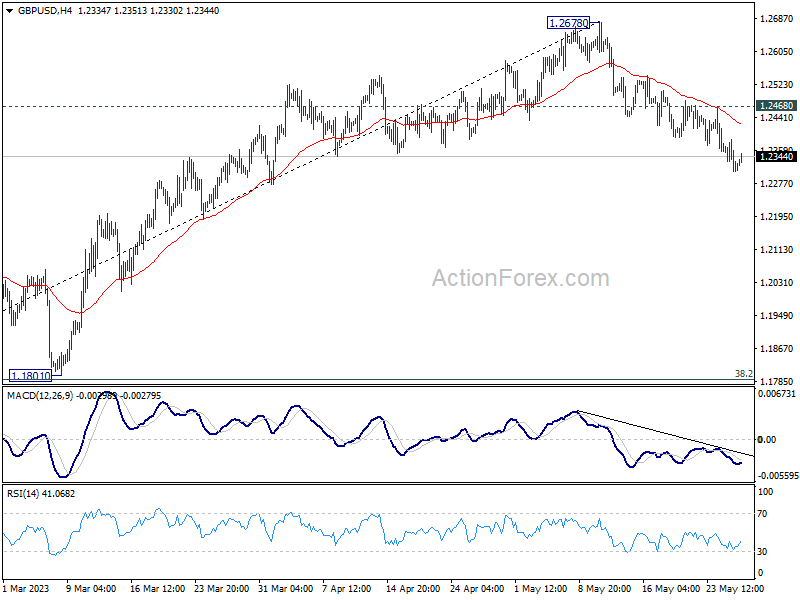Click the 1.24680 price level tag

point(777,106)
